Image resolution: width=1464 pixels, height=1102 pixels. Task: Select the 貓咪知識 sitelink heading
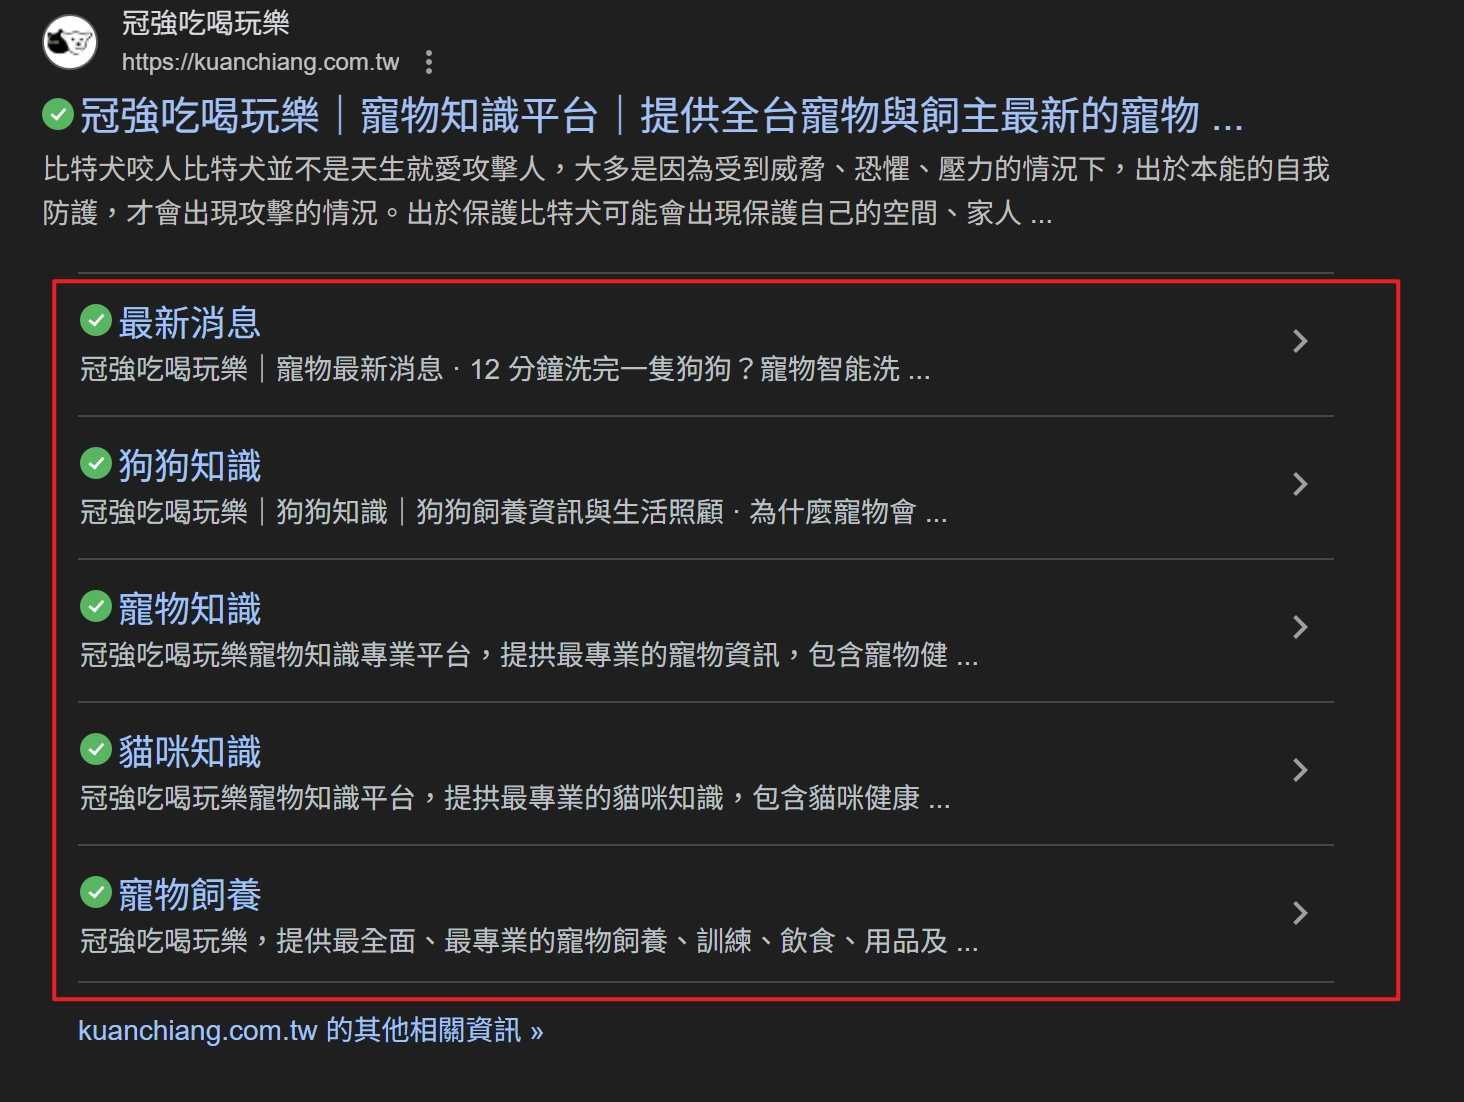click(x=190, y=749)
